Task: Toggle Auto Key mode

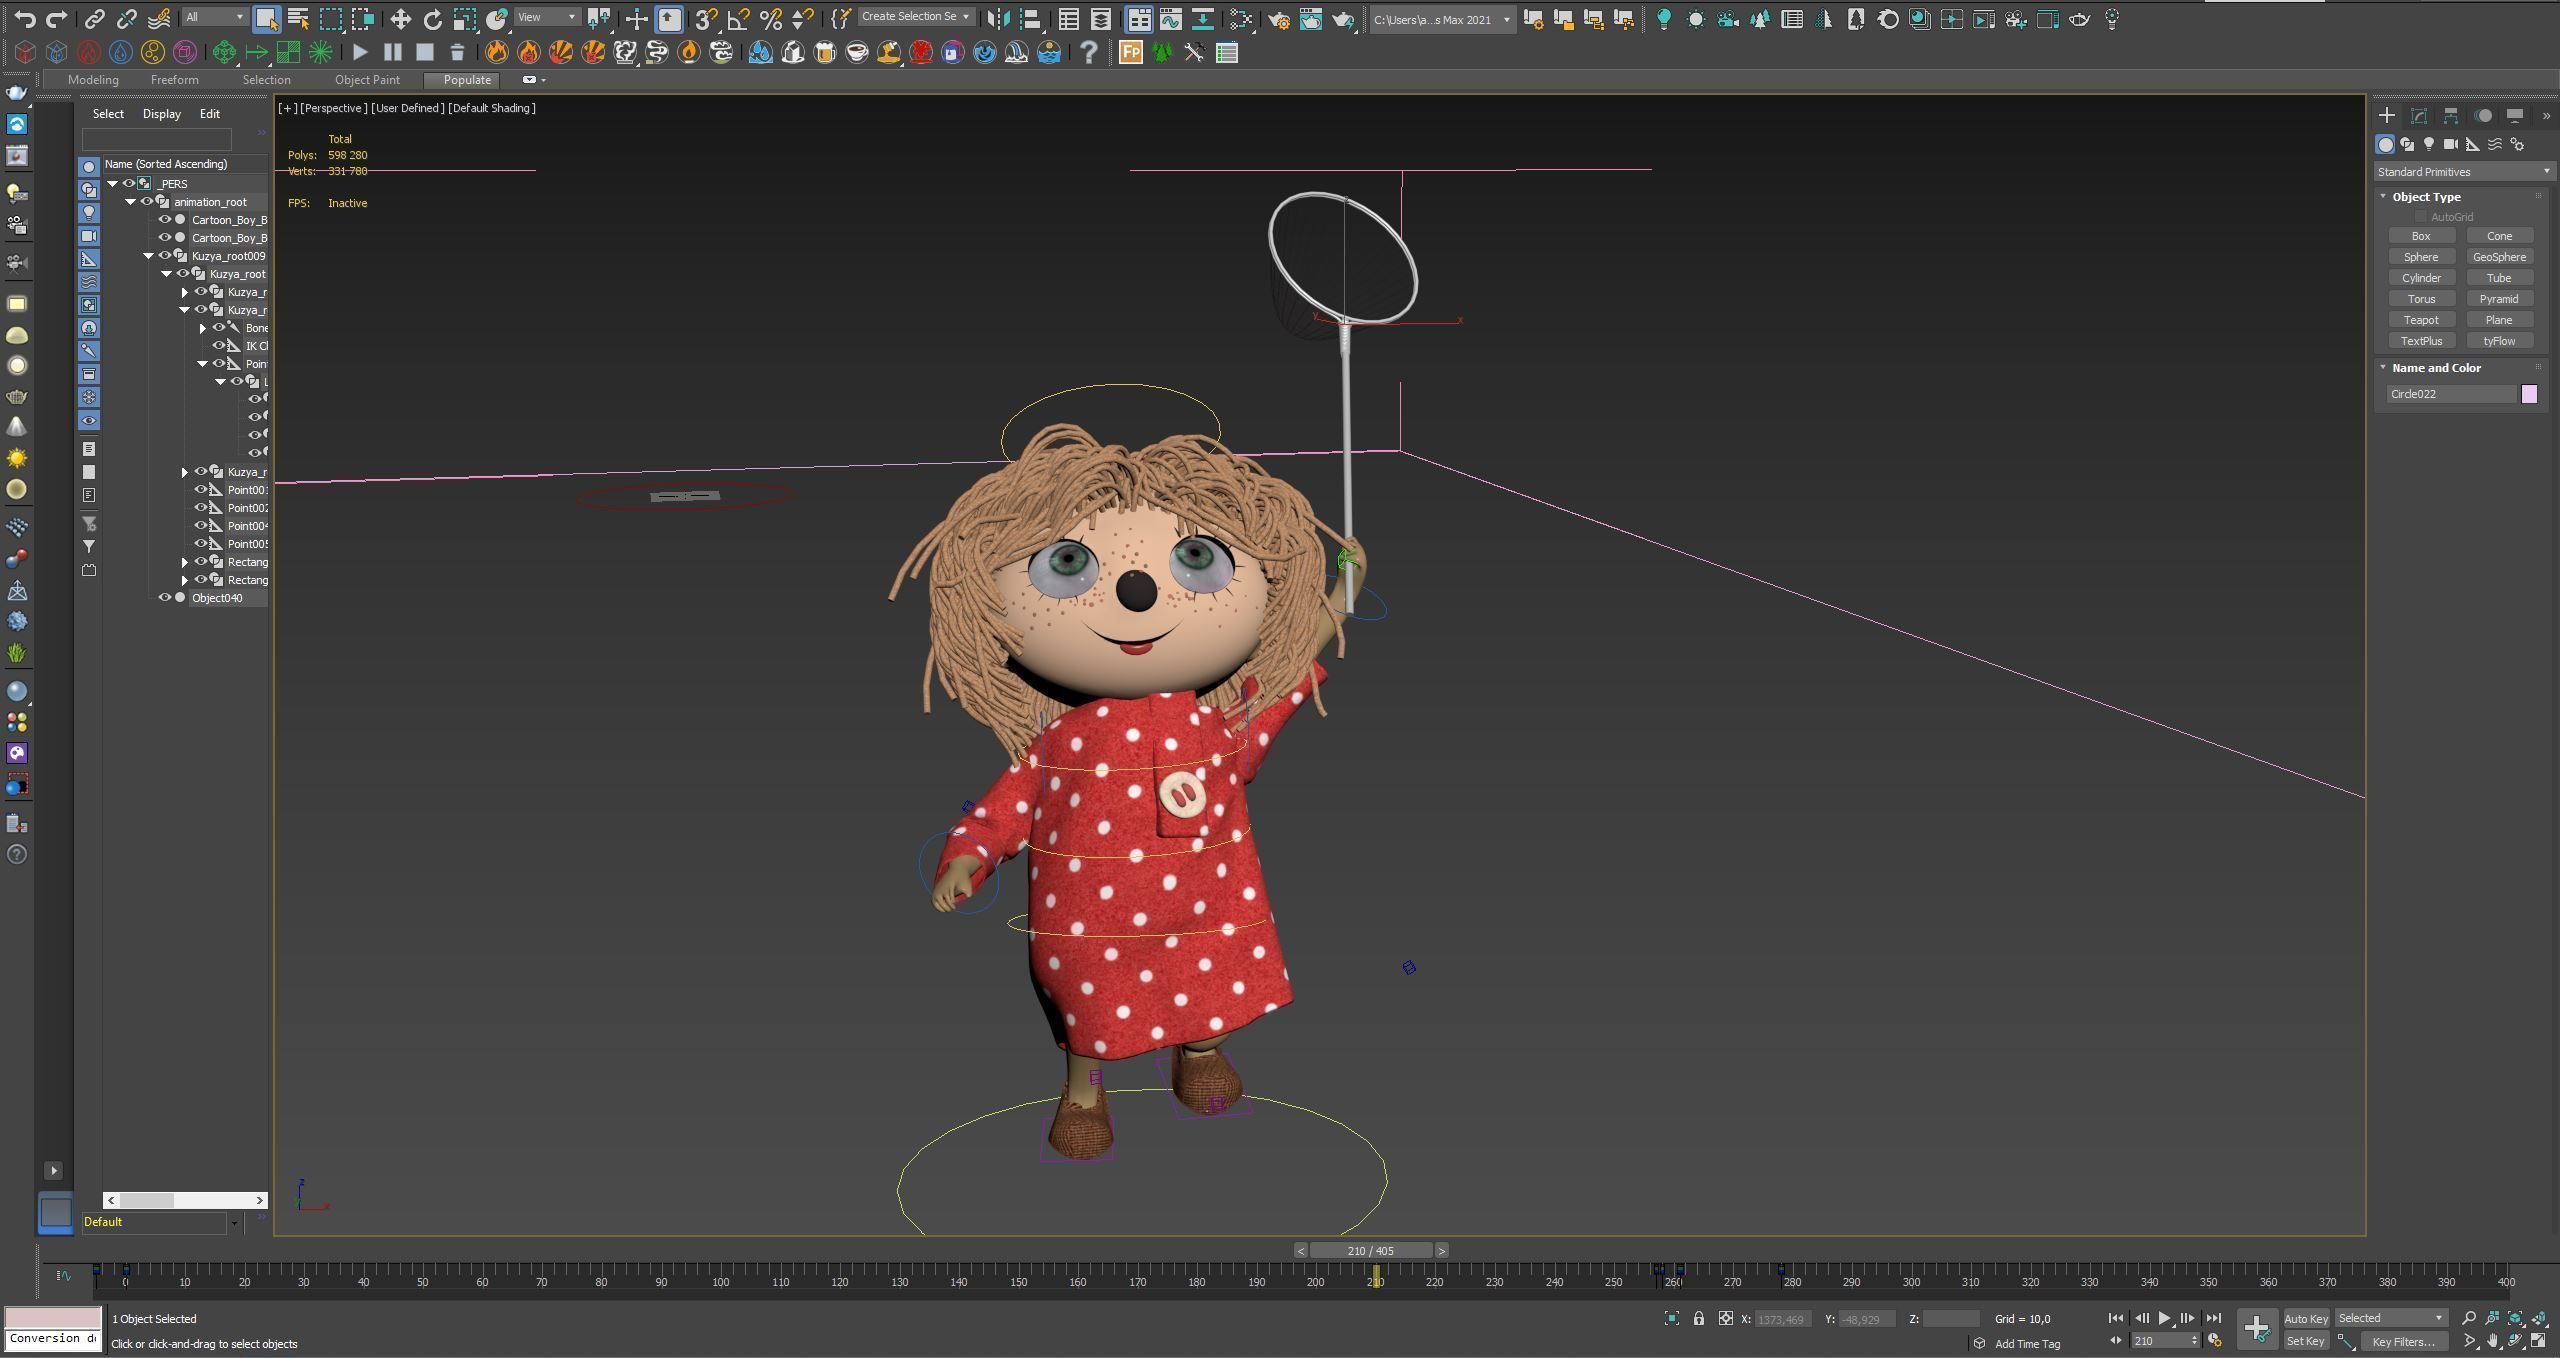Action: coord(2306,1319)
